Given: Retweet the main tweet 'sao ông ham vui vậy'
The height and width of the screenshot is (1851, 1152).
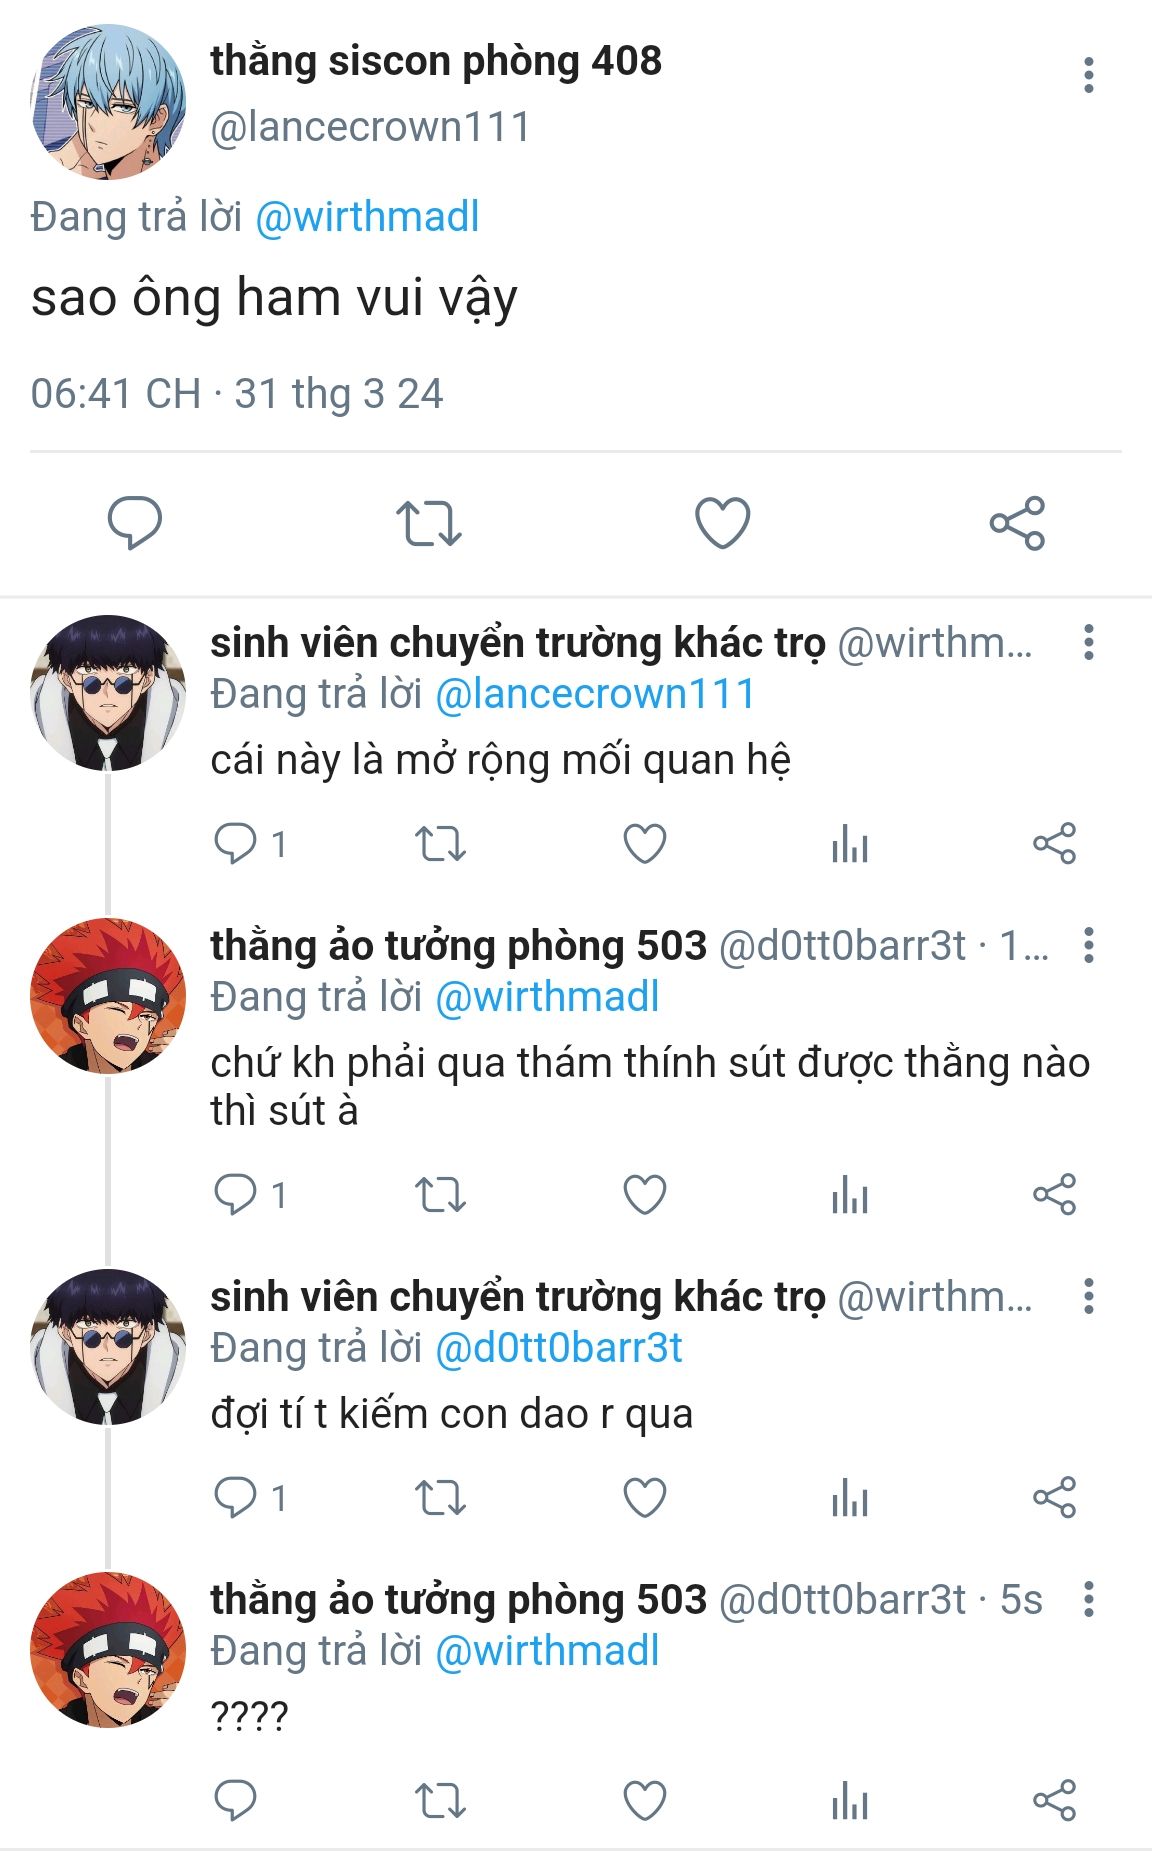Looking at the screenshot, I should (428, 523).
